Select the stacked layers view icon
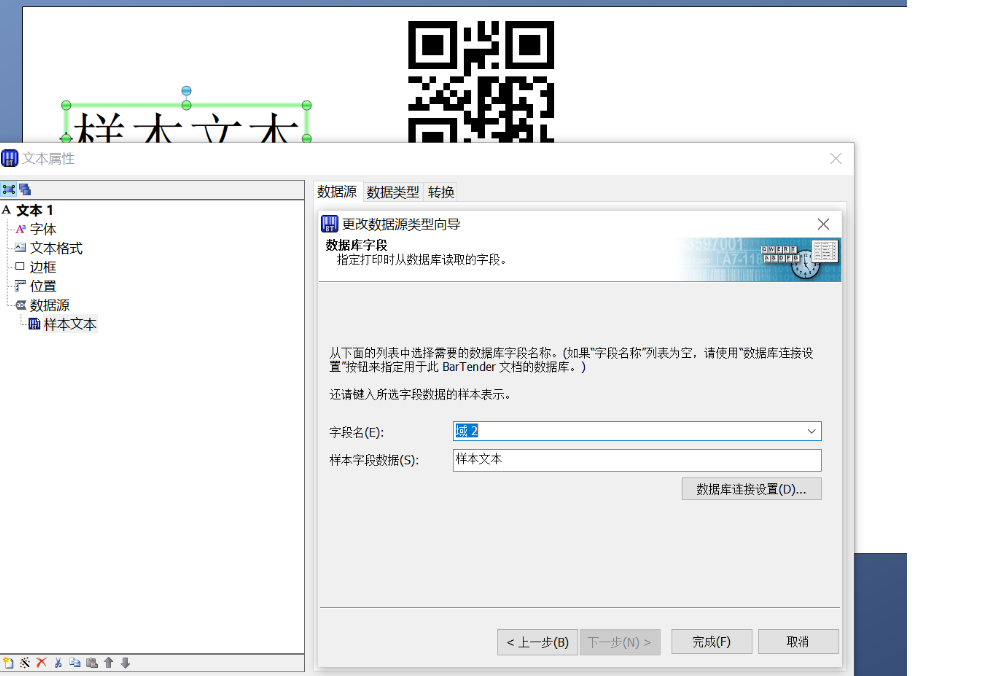Viewport: 983px width, 676px height. (25, 189)
